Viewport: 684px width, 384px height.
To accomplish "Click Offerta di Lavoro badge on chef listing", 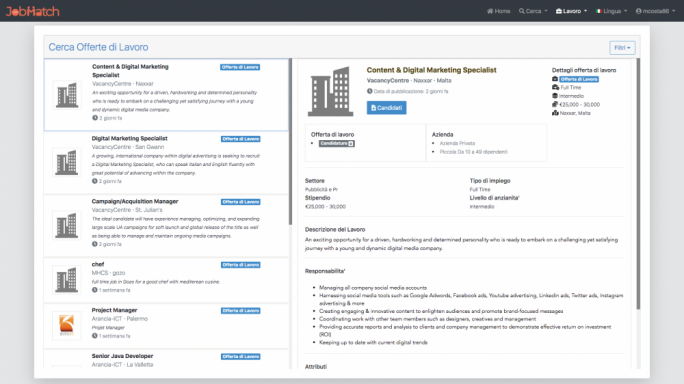I will 240,265.
